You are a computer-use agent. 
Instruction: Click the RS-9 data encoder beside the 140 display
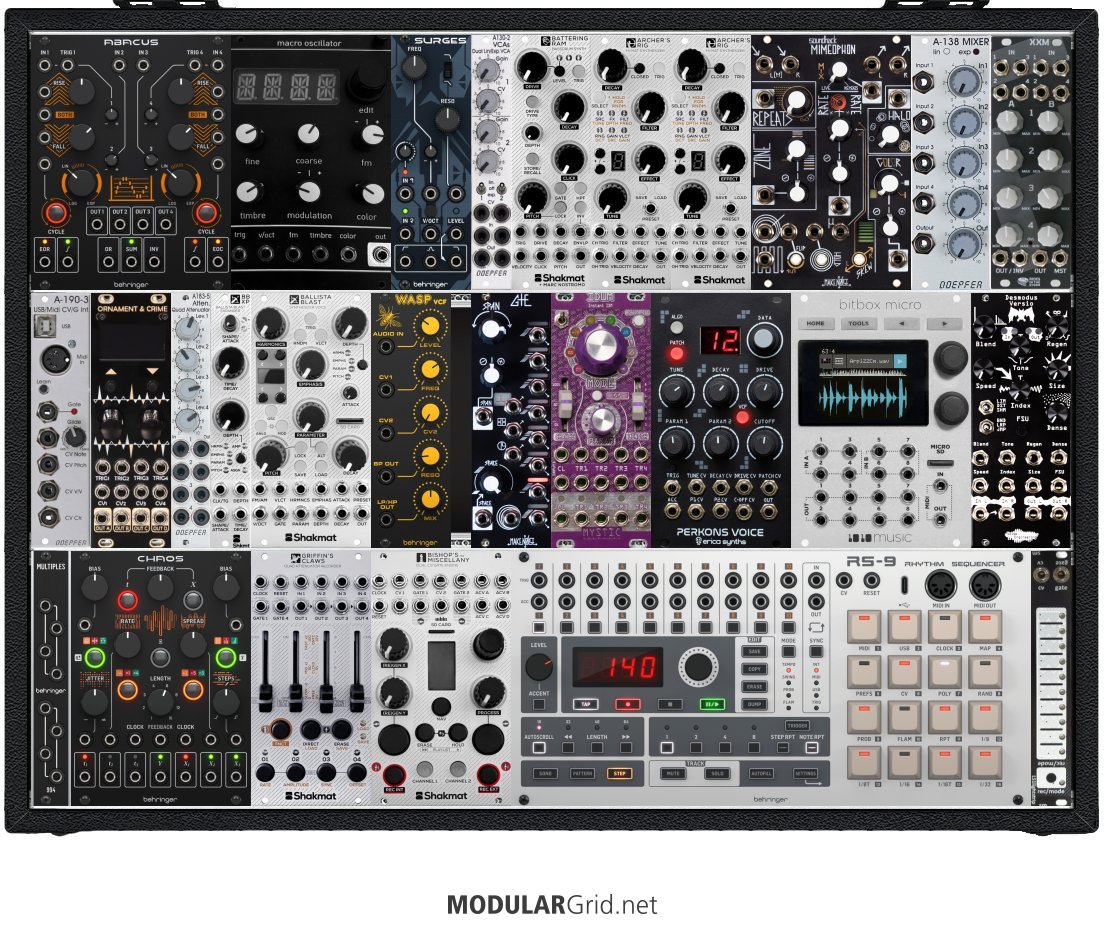pyautogui.click(x=698, y=667)
